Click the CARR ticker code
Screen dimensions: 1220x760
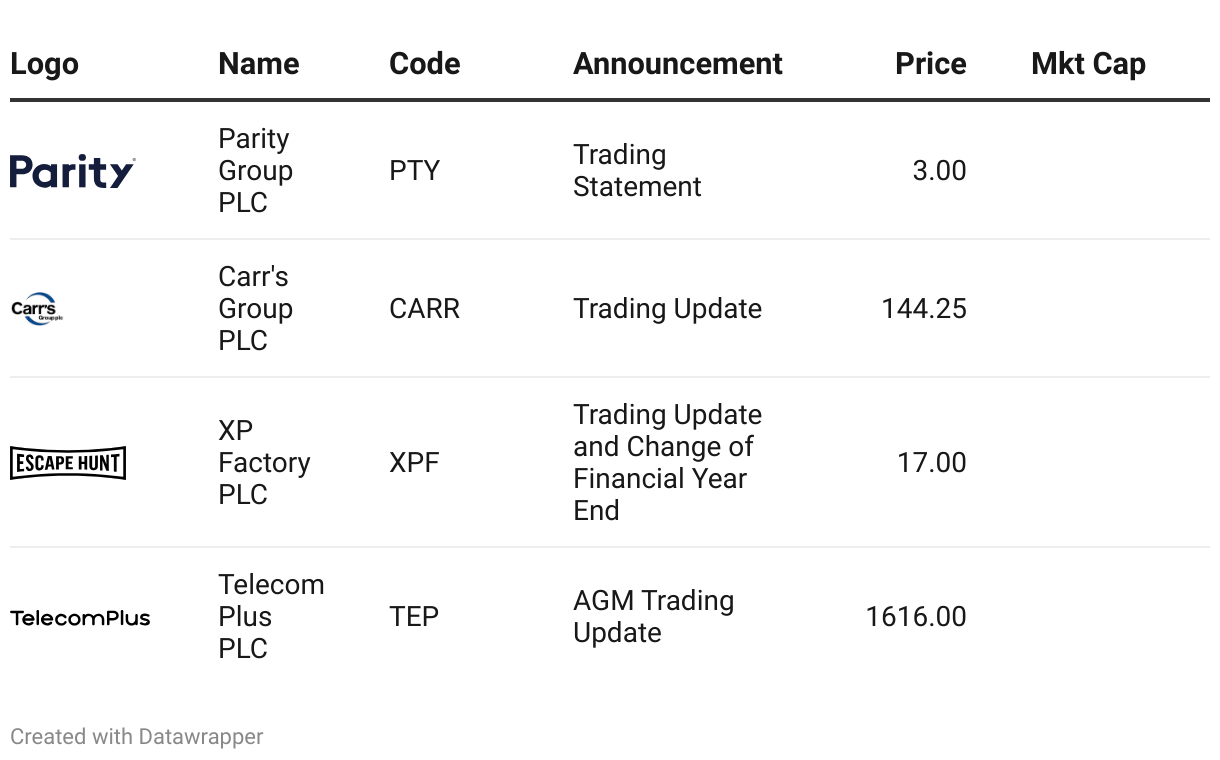point(424,309)
